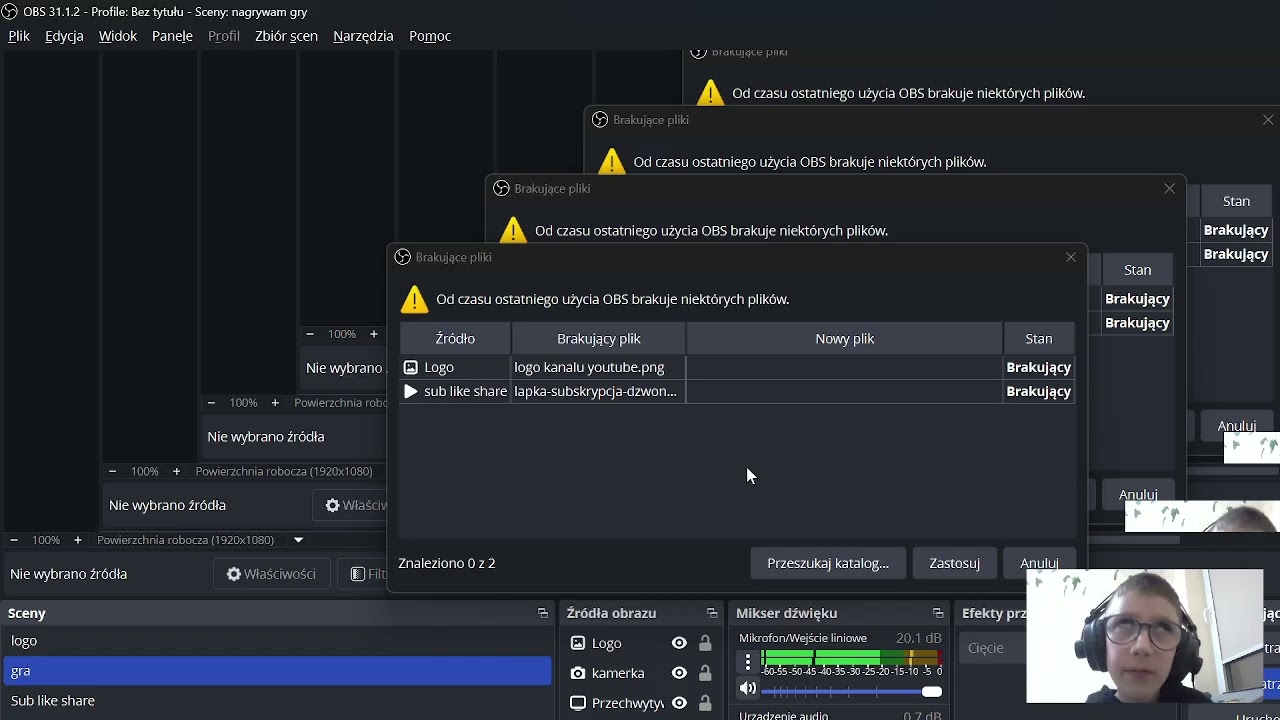Click the Znaleziono 0 z 2 status text
The image size is (1280, 720).
(447, 563)
